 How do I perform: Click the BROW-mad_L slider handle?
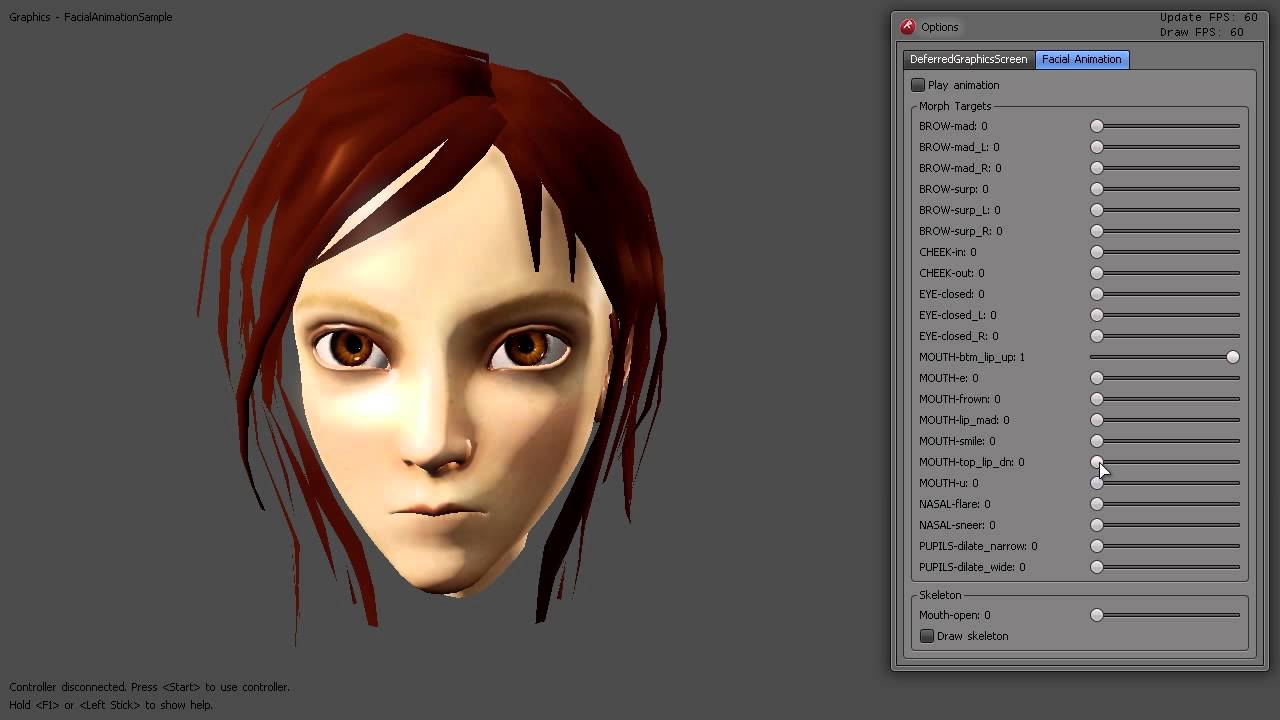point(1097,147)
